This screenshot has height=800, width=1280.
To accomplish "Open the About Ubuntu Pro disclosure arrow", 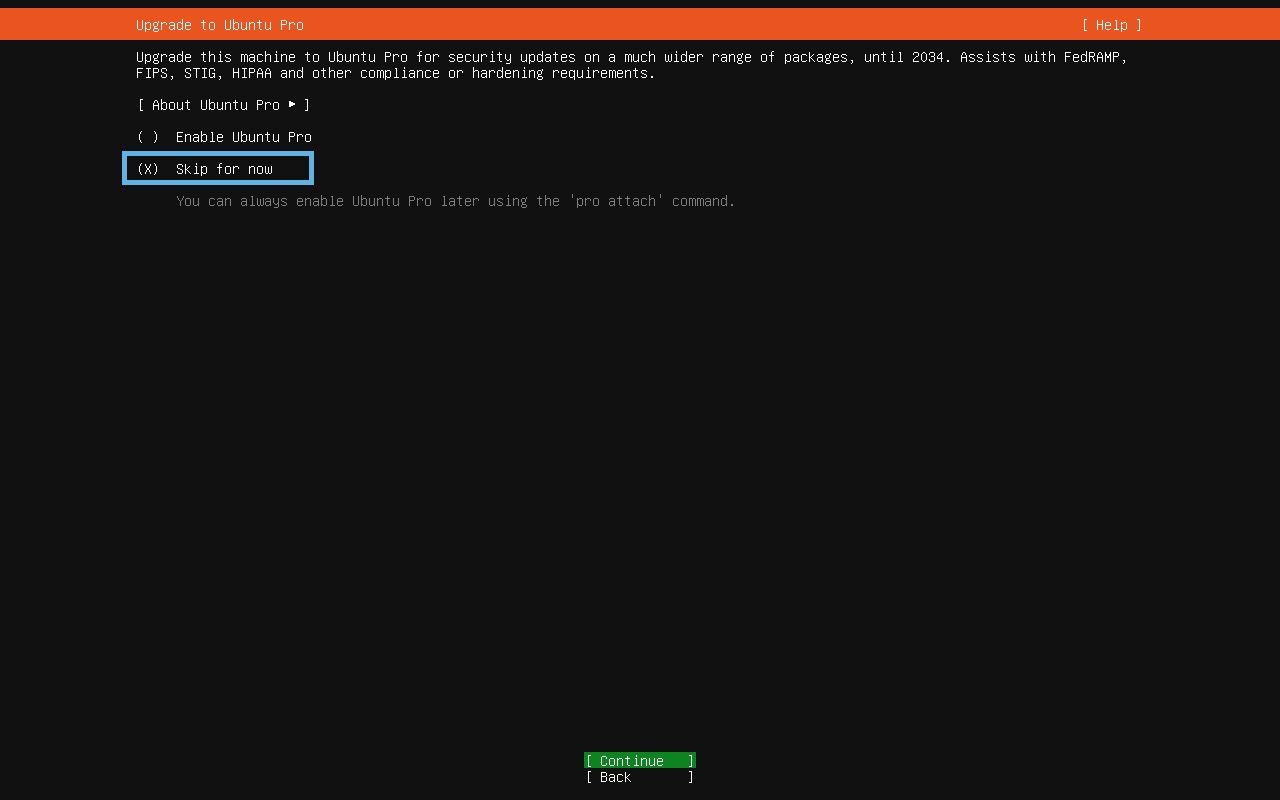I will pos(292,105).
